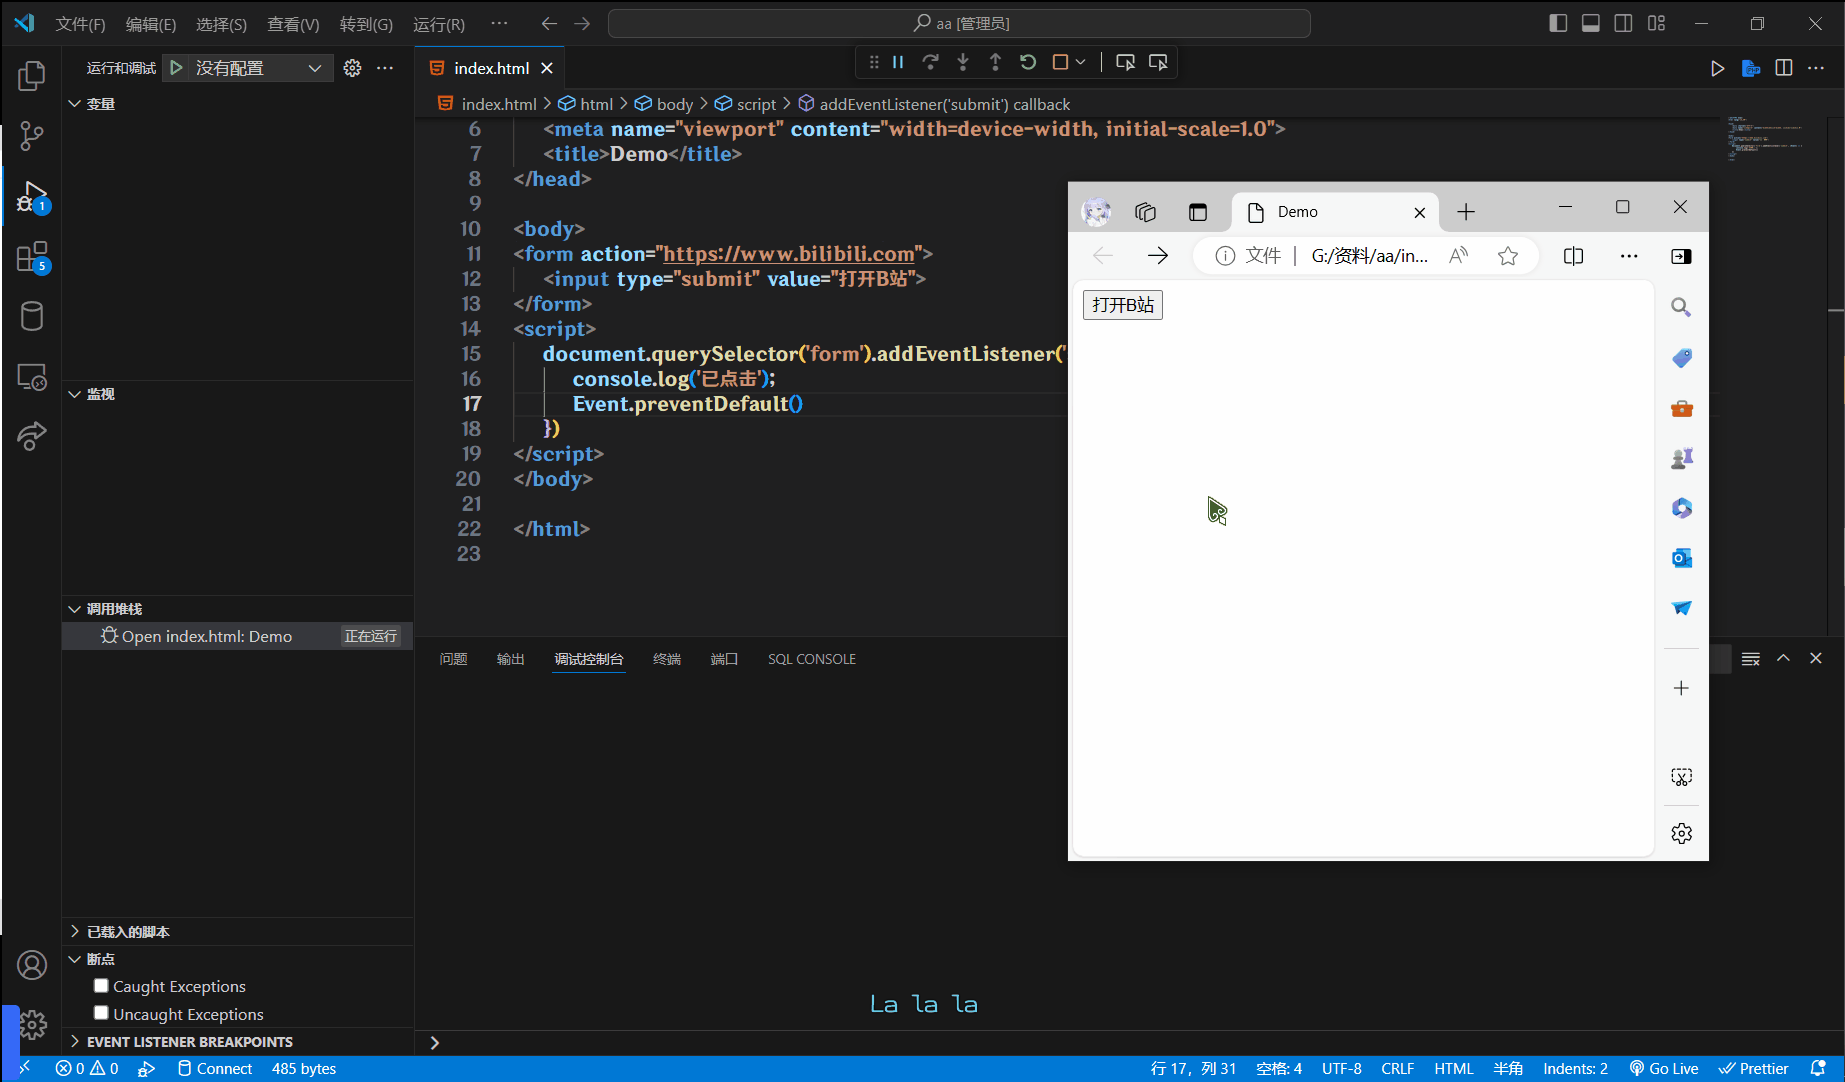Select Open index.html: Demo call stack row
Image resolution: width=1845 pixels, height=1082 pixels.
click(x=237, y=636)
